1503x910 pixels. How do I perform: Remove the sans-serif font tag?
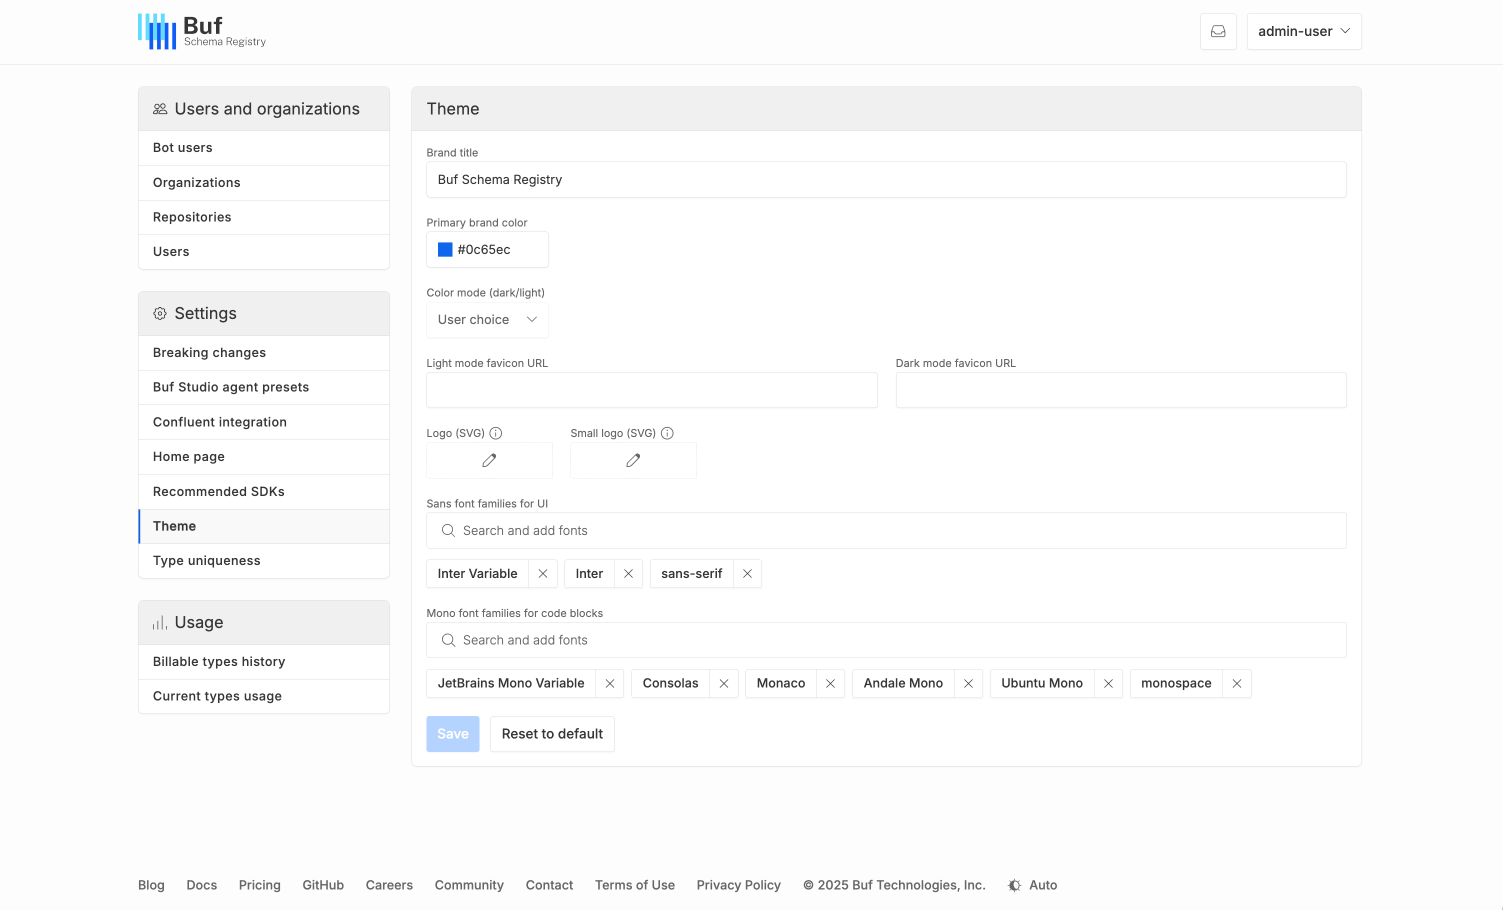pos(747,574)
